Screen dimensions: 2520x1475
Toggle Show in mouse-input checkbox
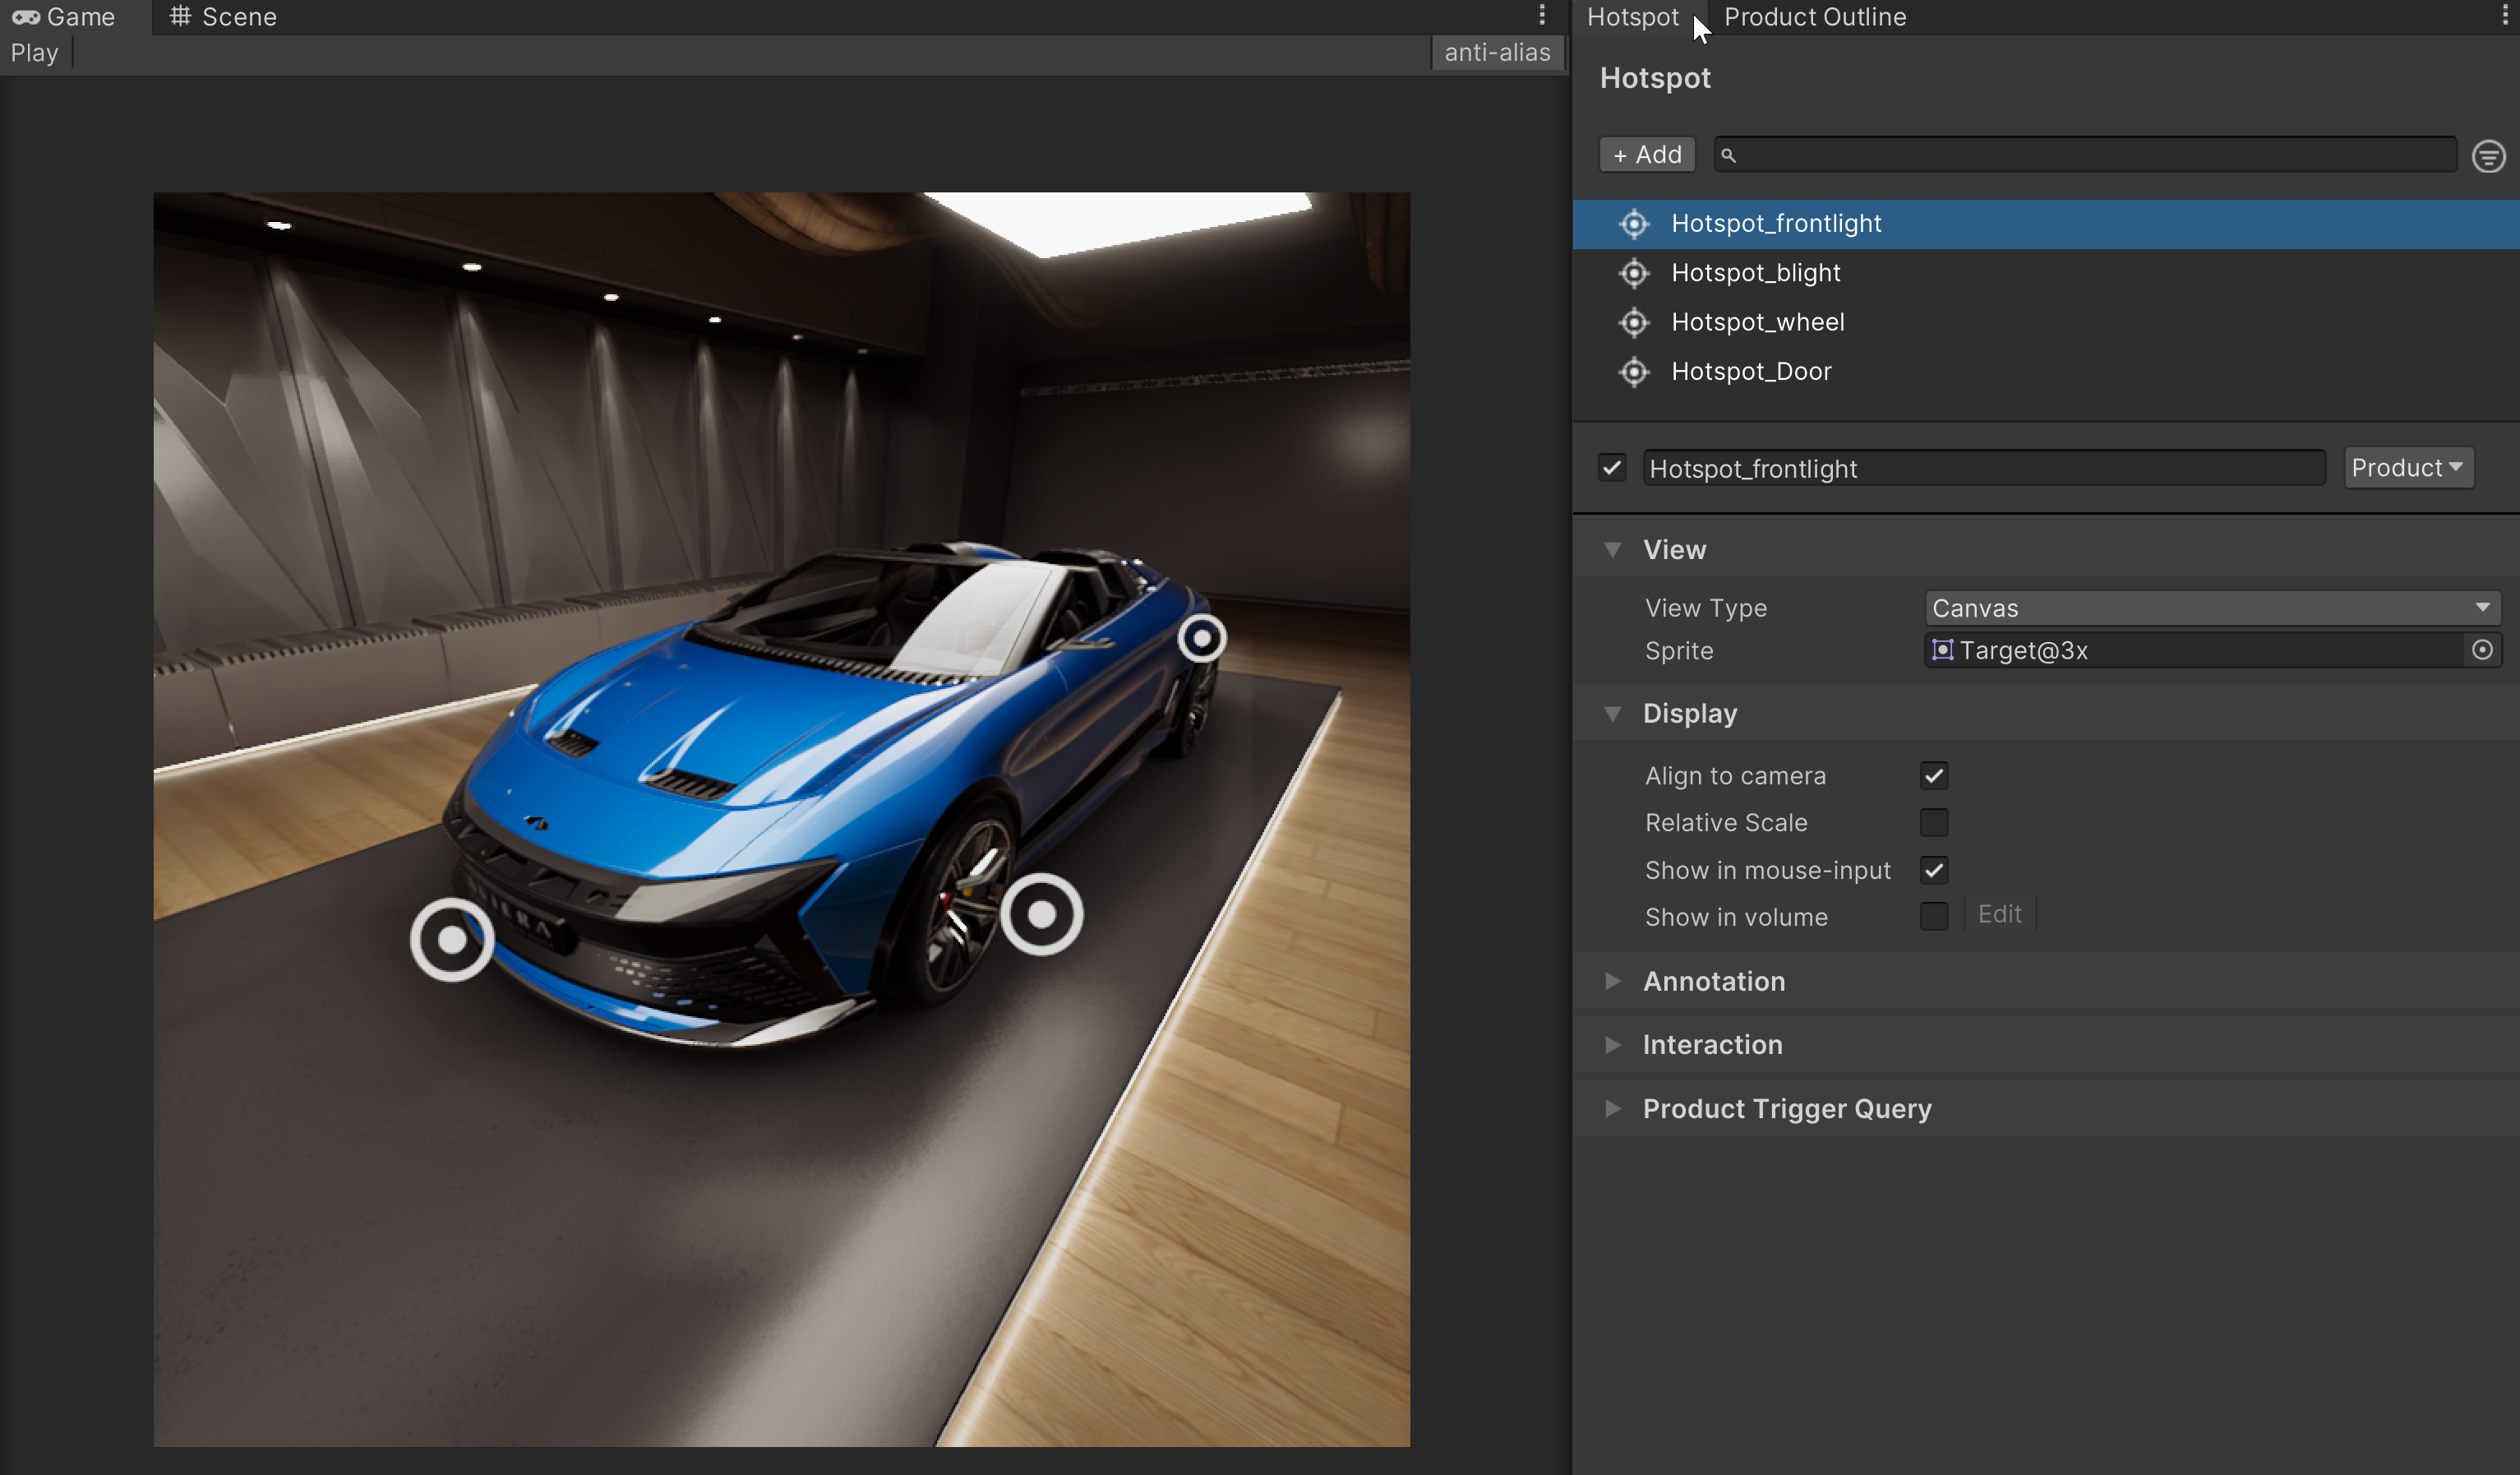(x=1934, y=869)
